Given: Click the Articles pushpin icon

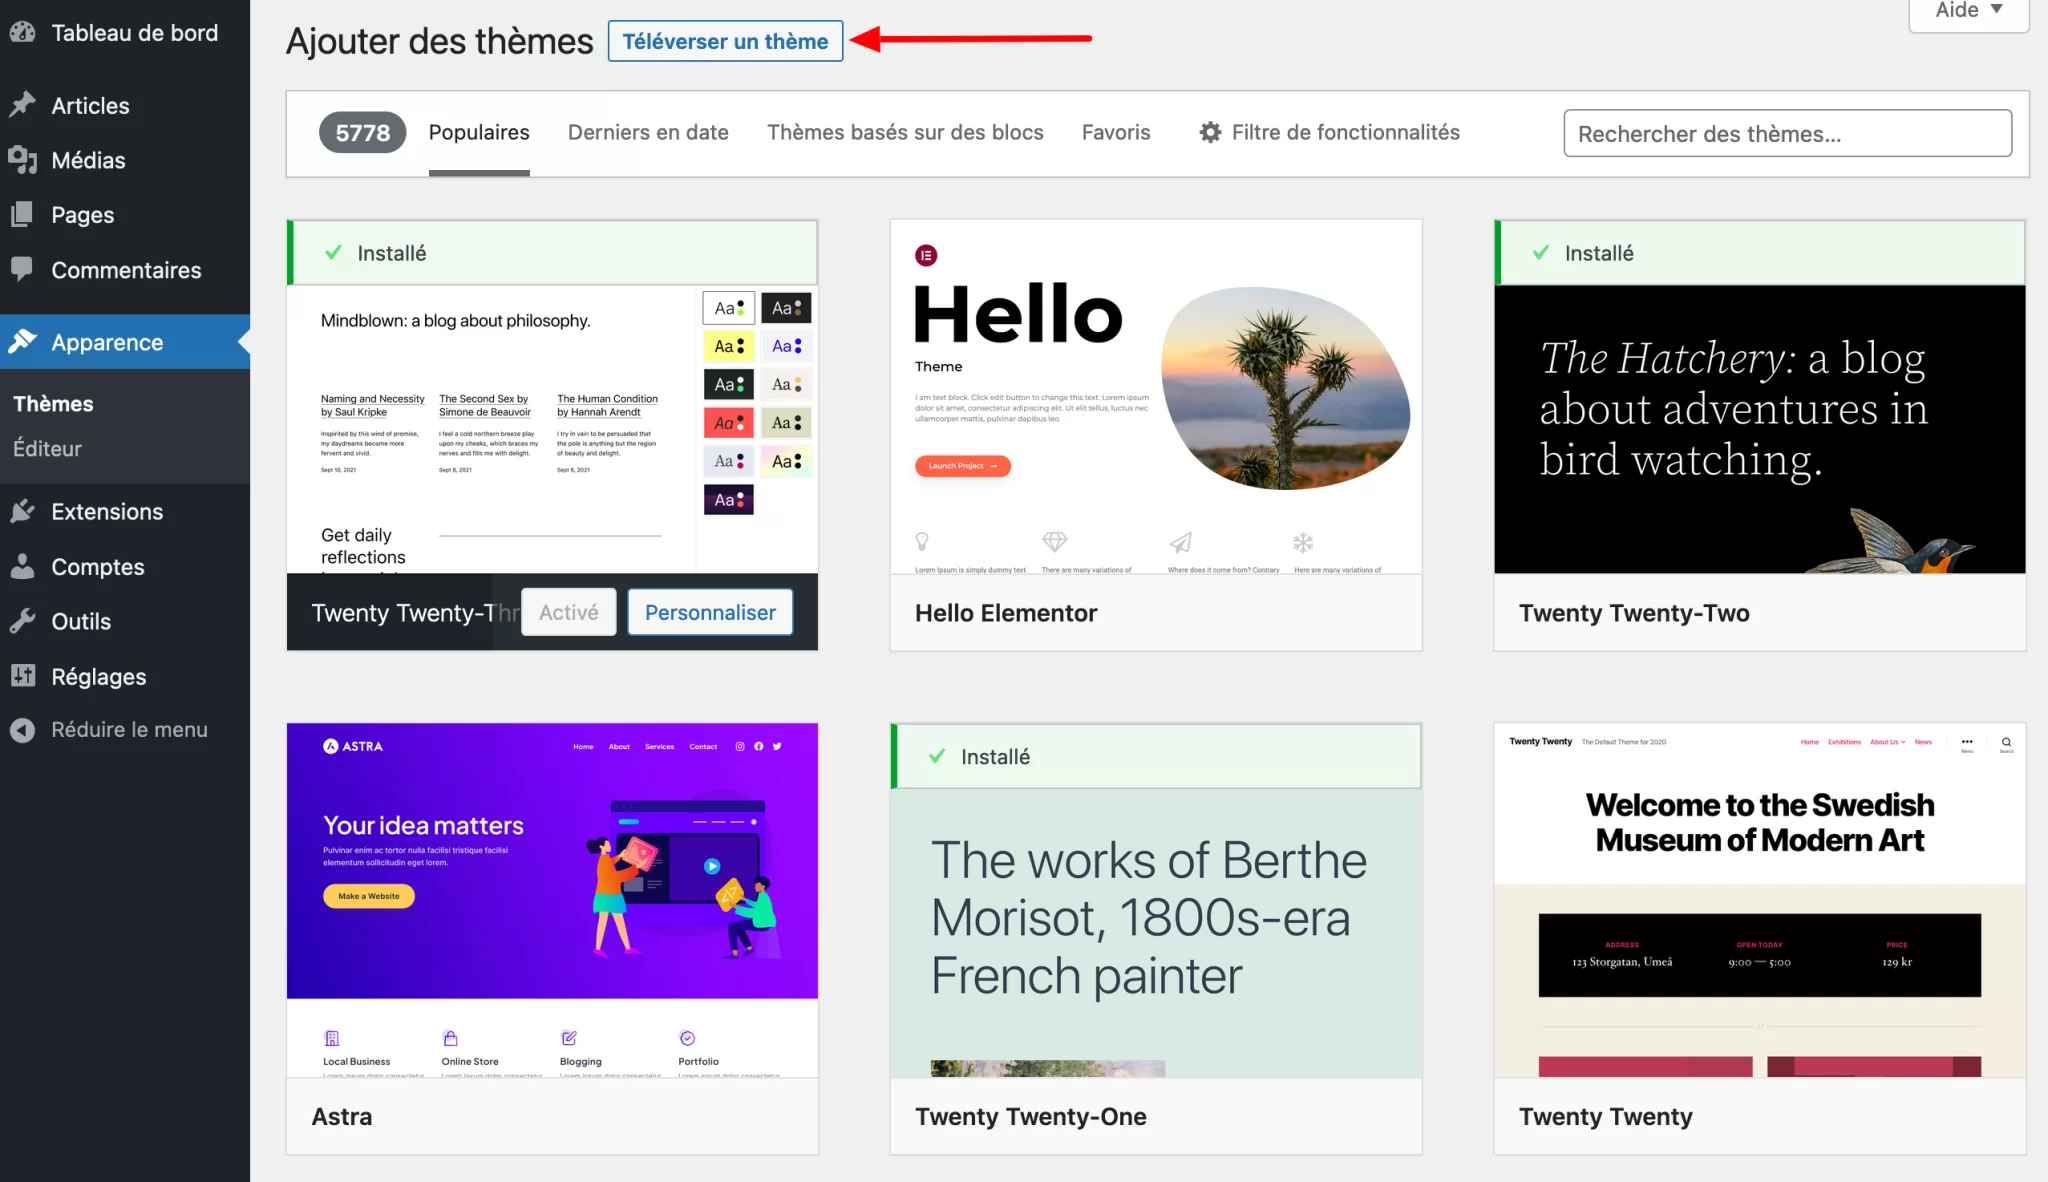Looking at the screenshot, I should pyautogui.click(x=22, y=105).
